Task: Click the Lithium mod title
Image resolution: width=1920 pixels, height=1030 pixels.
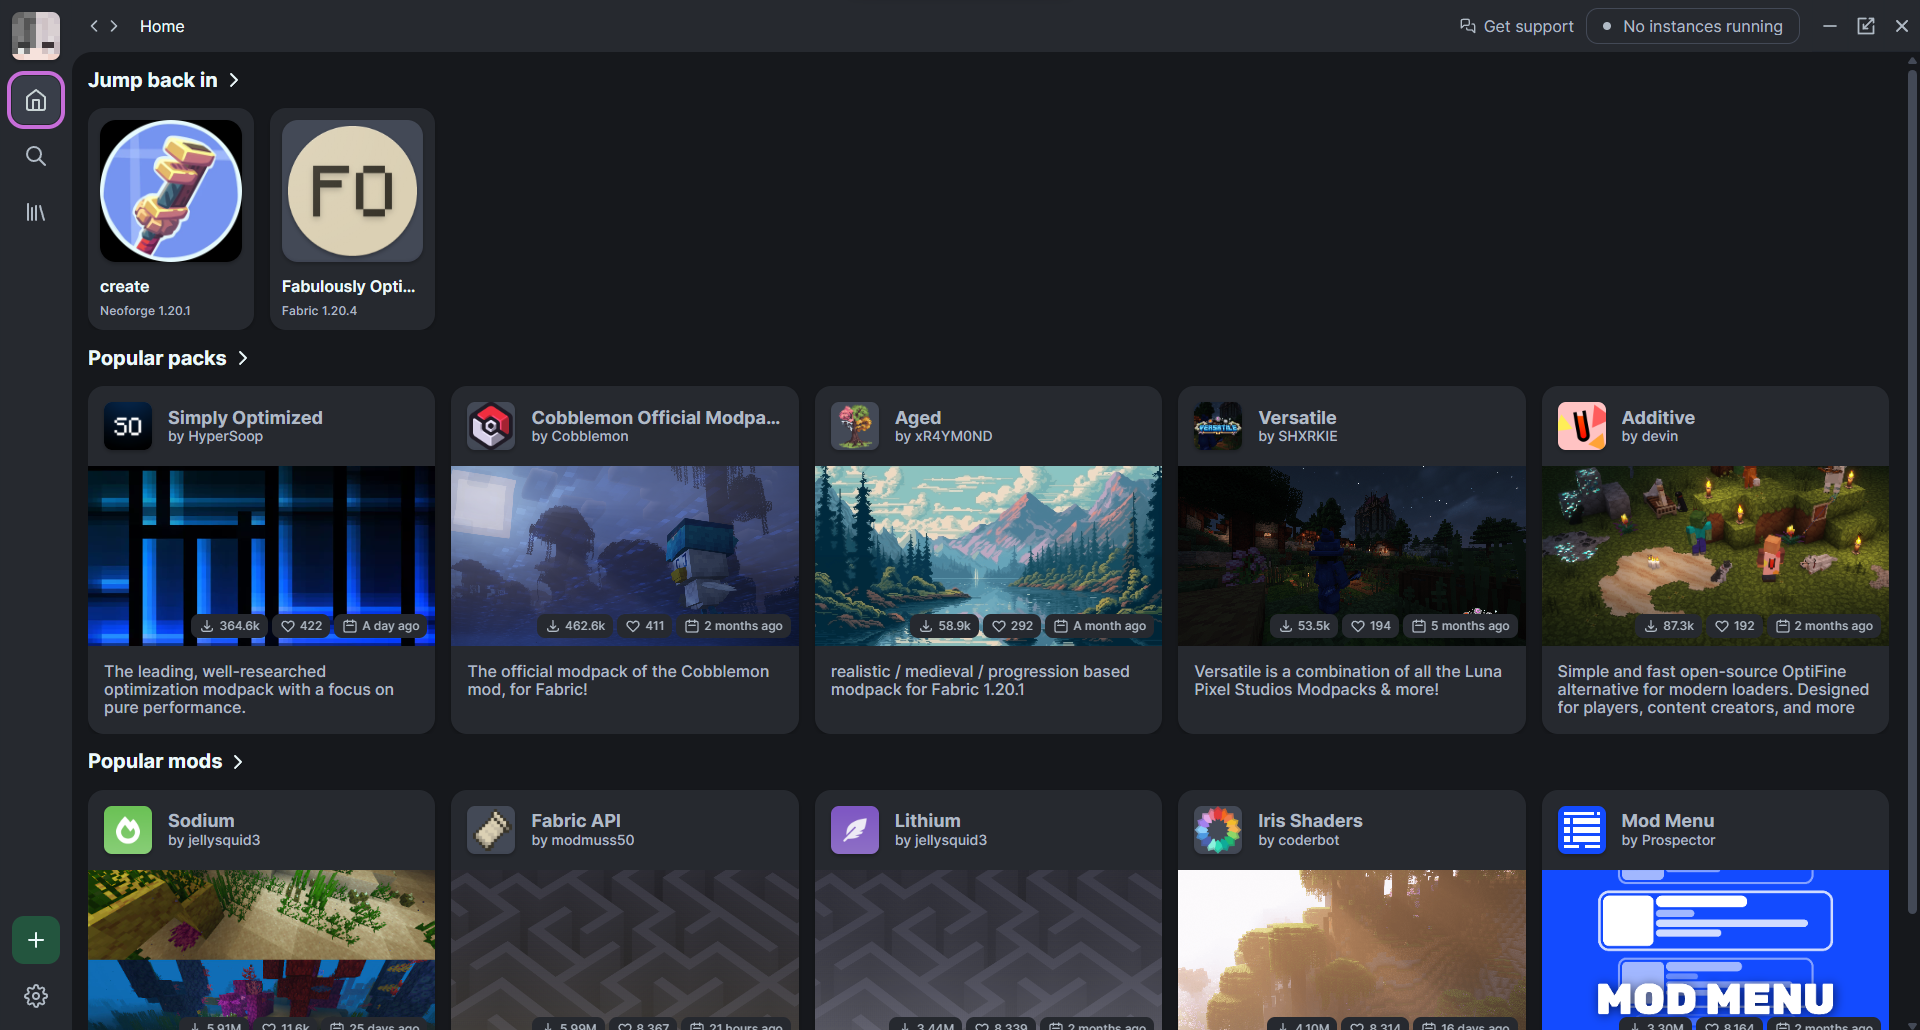Action: (x=927, y=820)
